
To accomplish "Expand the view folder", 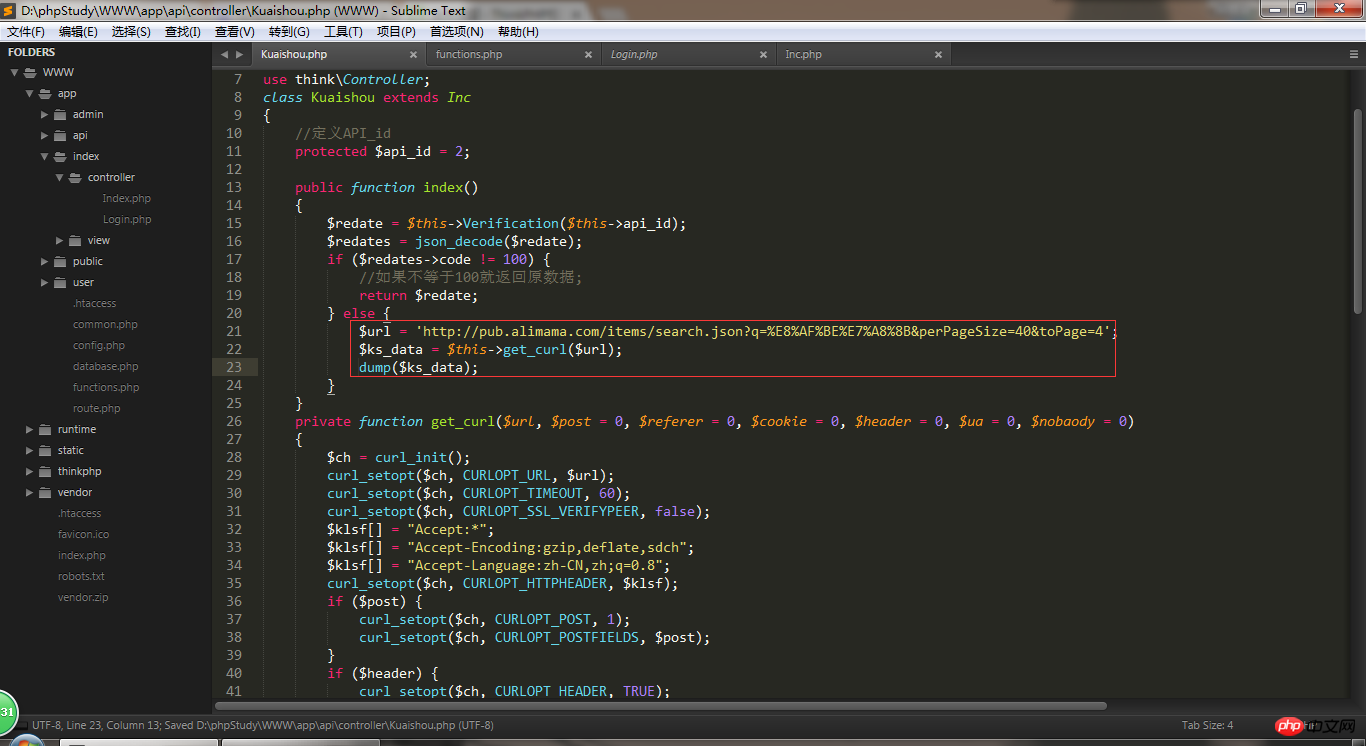I will [x=60, y=241].
